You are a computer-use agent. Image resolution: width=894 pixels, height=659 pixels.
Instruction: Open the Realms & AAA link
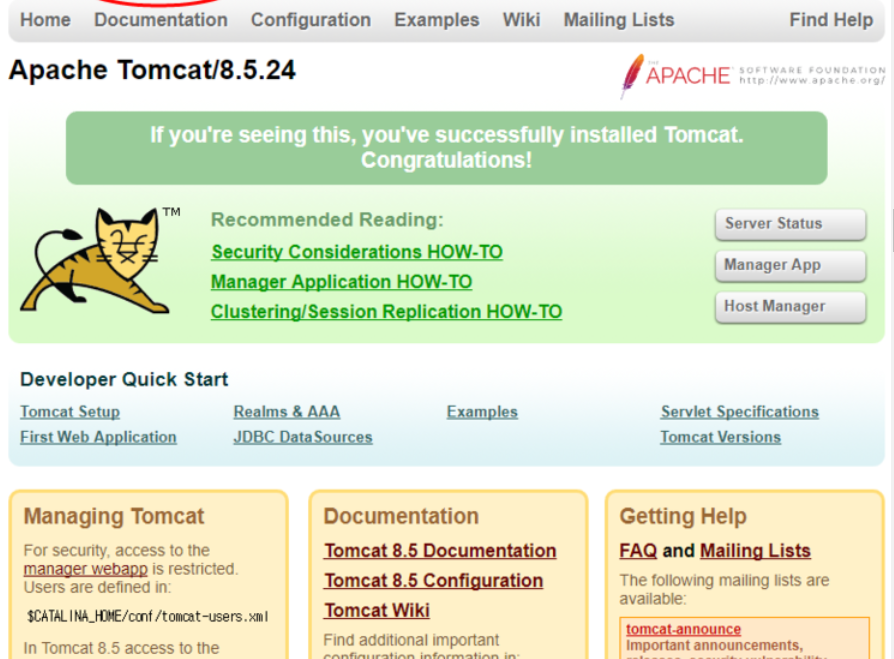287,412
